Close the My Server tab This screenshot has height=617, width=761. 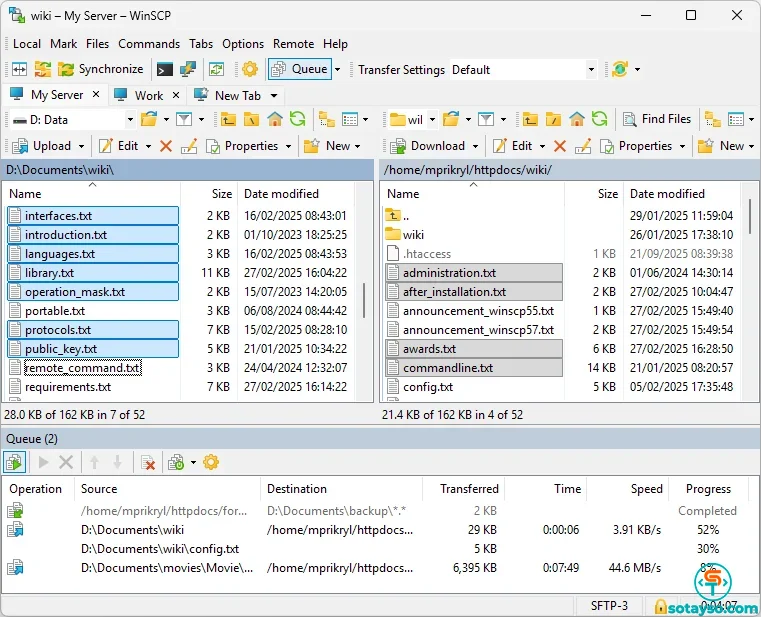pyautogui.click(x=96, y=94)
